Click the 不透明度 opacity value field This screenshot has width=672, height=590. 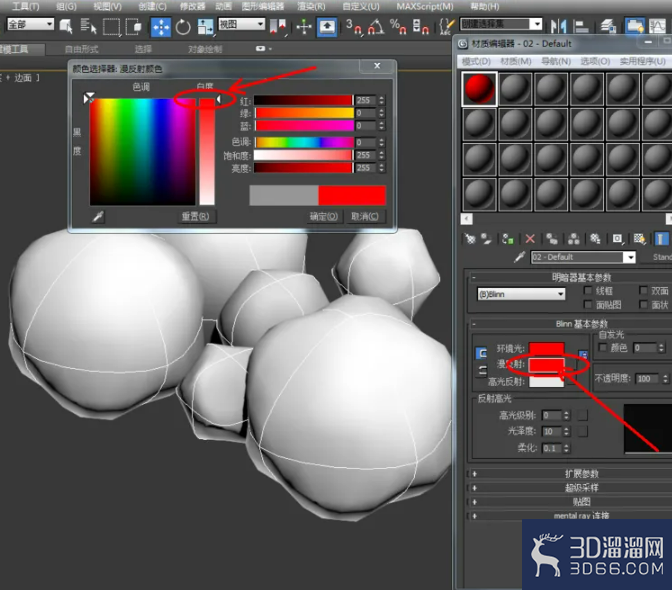(647, 379)
